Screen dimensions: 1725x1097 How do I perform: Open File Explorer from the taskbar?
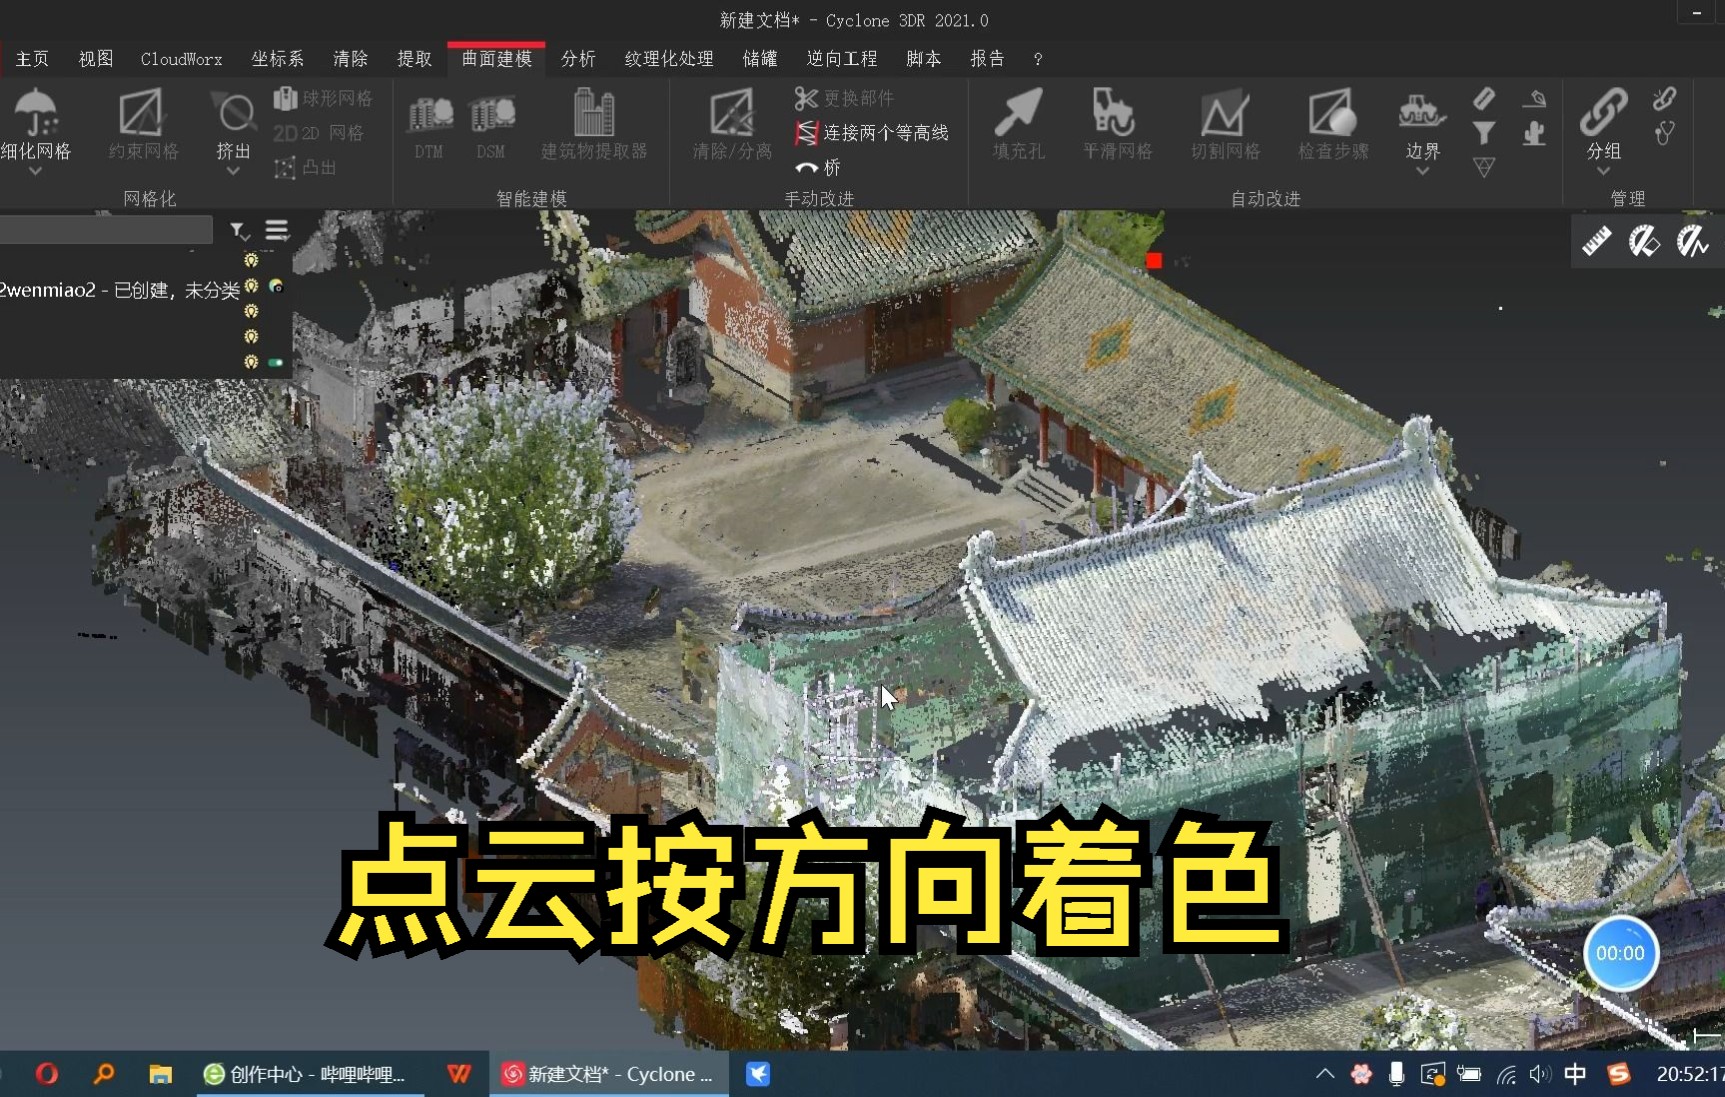click(x=160, y=1074)
